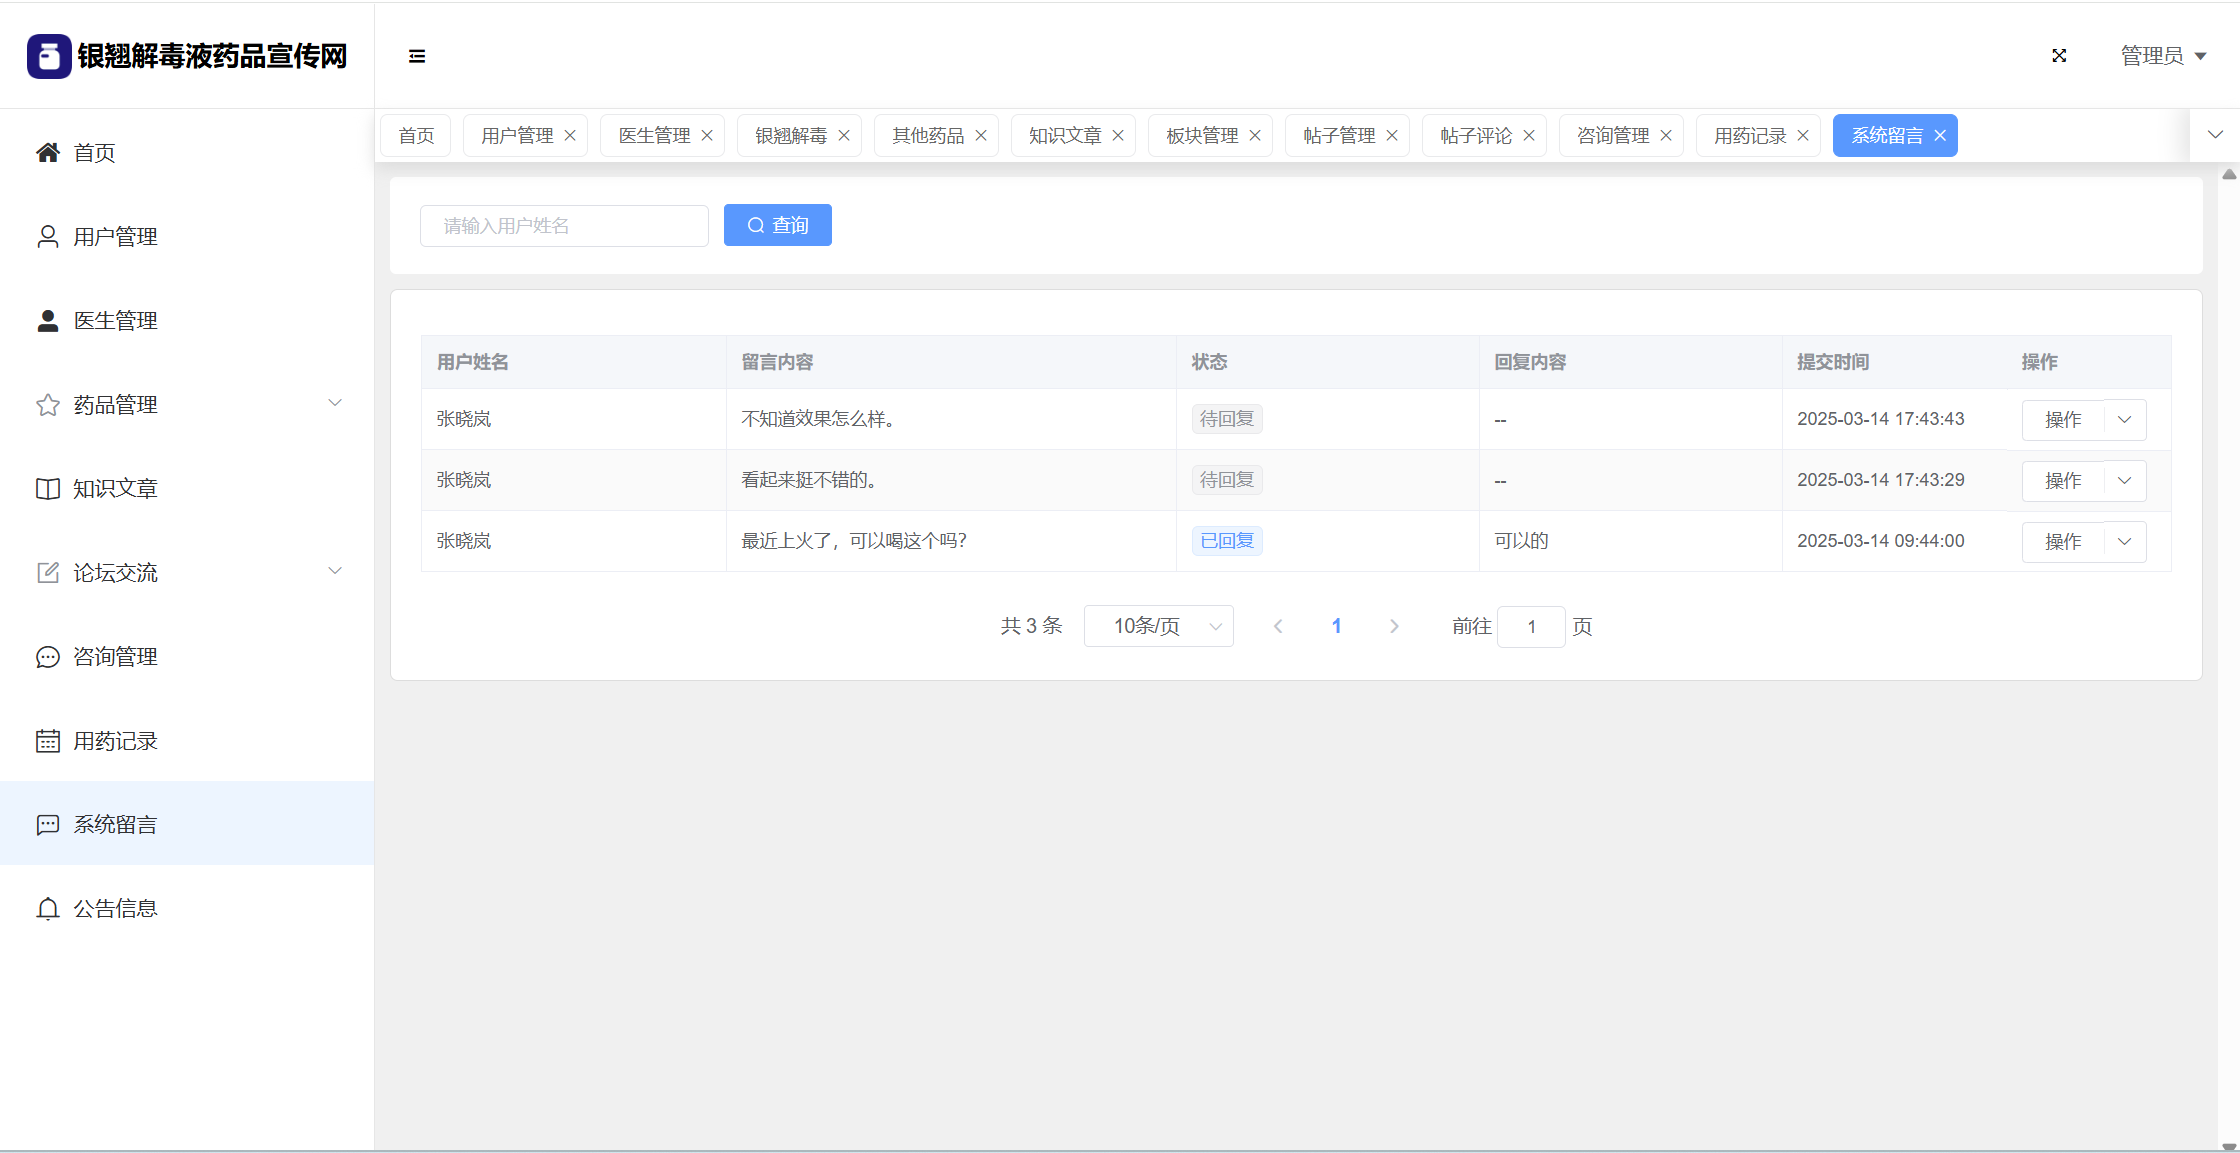The width and height of the screenshot is (2240, 1153).
Task: Open tabs overflow chevron at far right
Action: tap(2215, 135)
